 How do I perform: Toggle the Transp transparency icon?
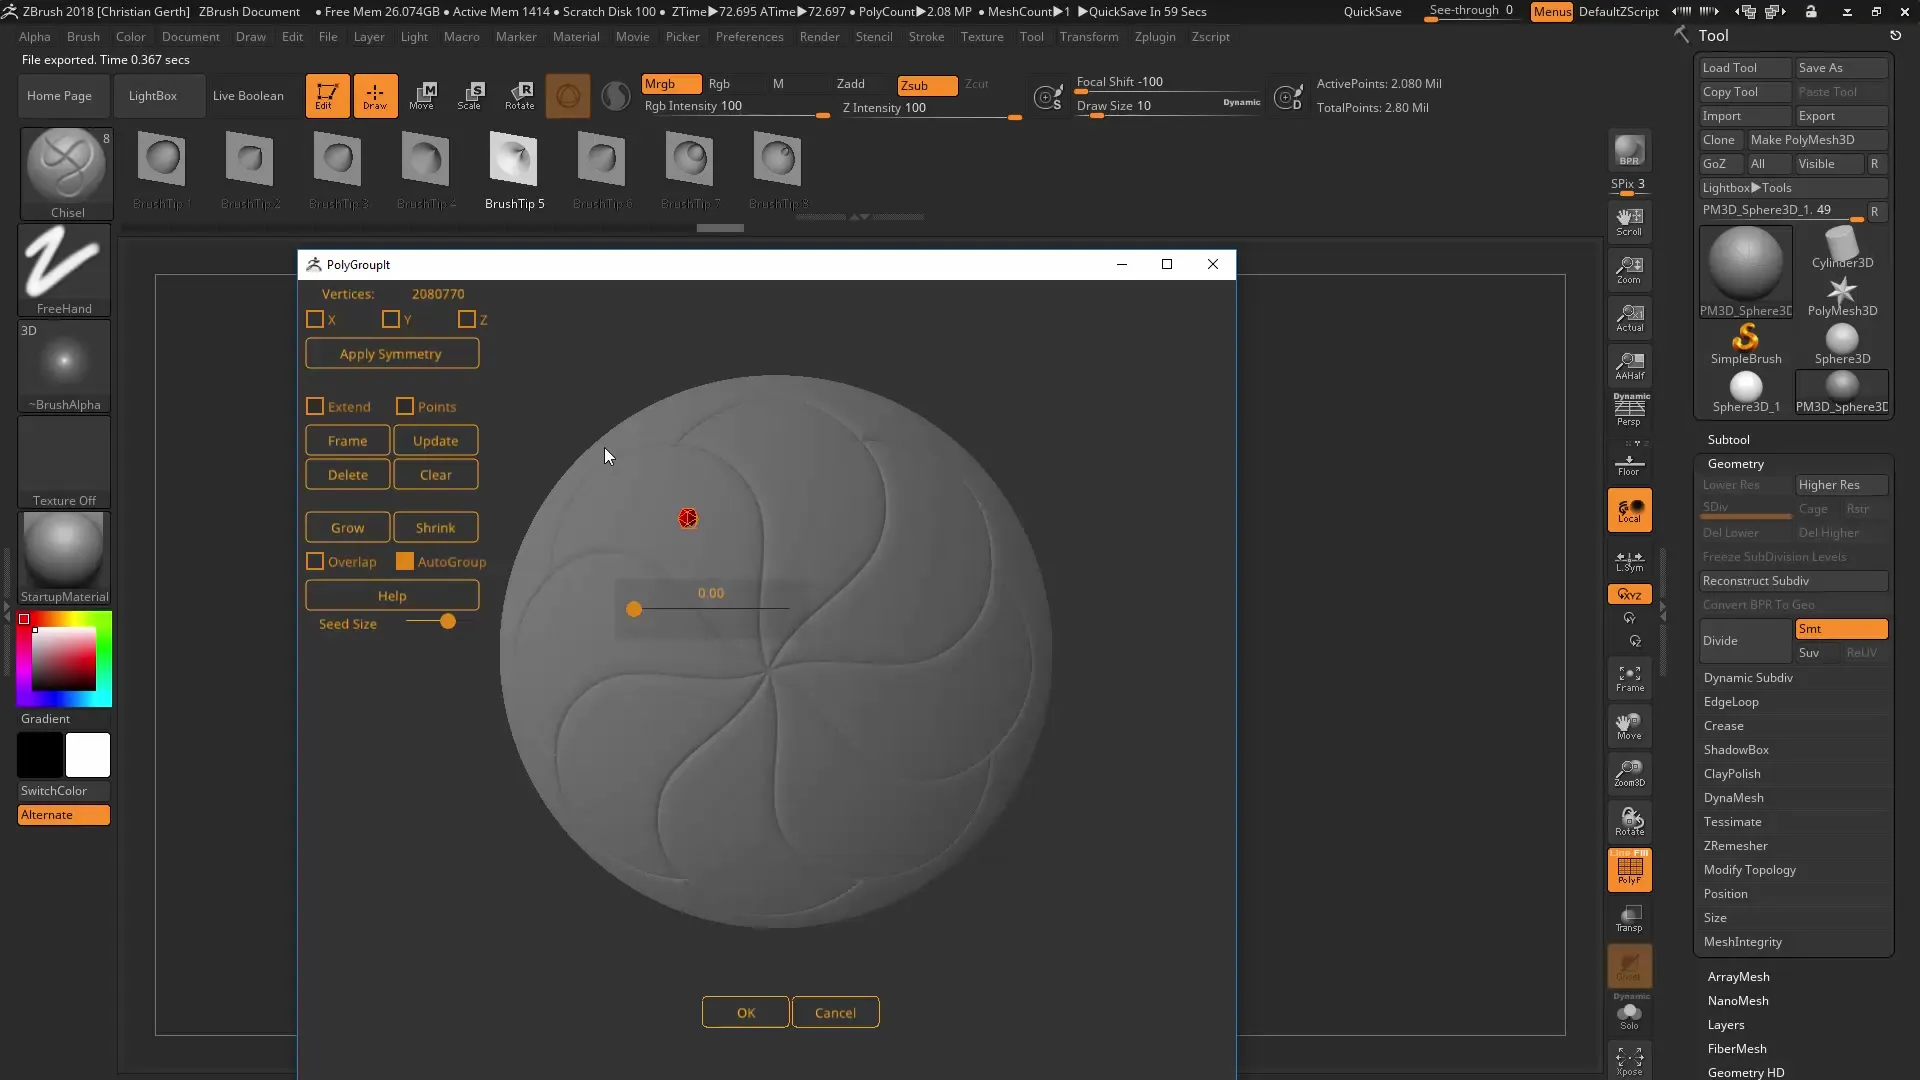pyautogui.click(x=1629, y=918)
